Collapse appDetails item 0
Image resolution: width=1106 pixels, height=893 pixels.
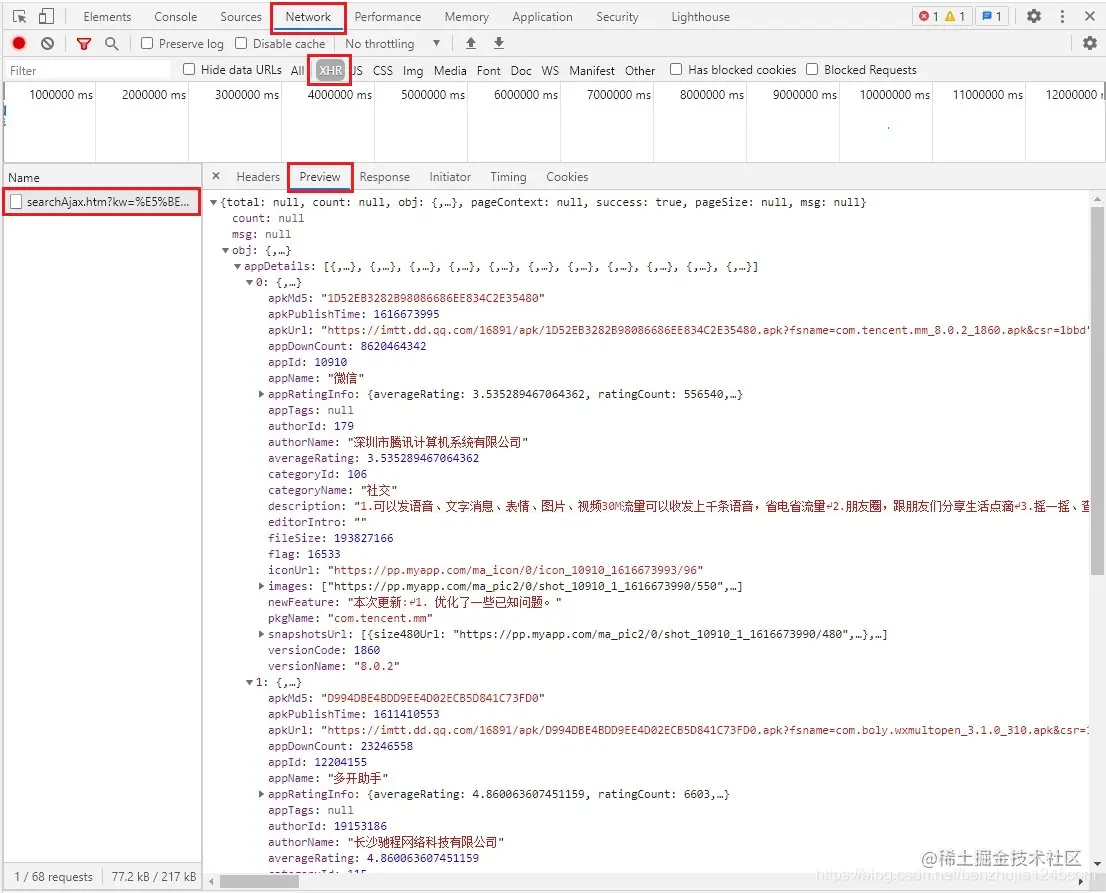250,282
